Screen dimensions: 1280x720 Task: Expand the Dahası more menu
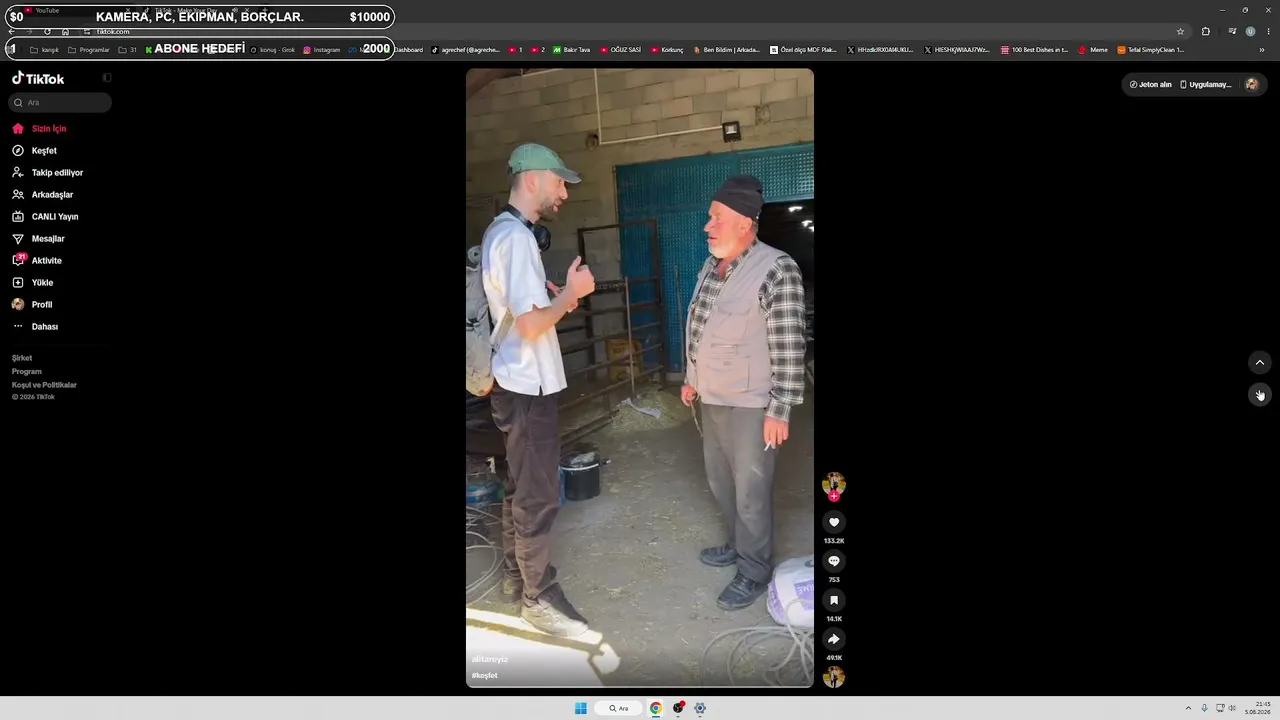[x=35, y=327]
